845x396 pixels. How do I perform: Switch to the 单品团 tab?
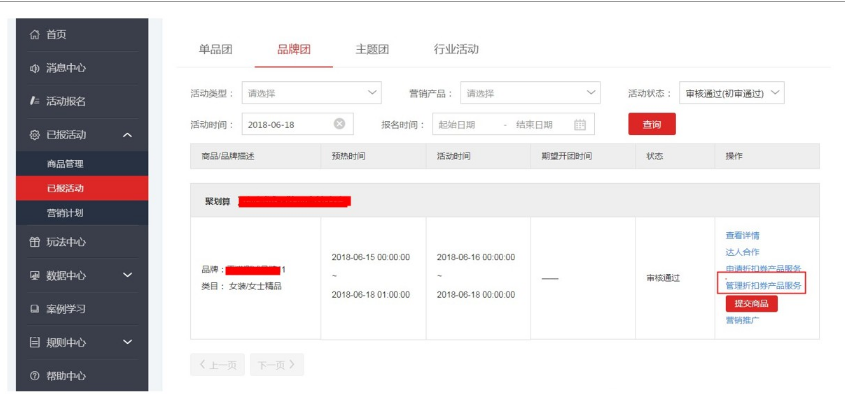pos(216,50)
